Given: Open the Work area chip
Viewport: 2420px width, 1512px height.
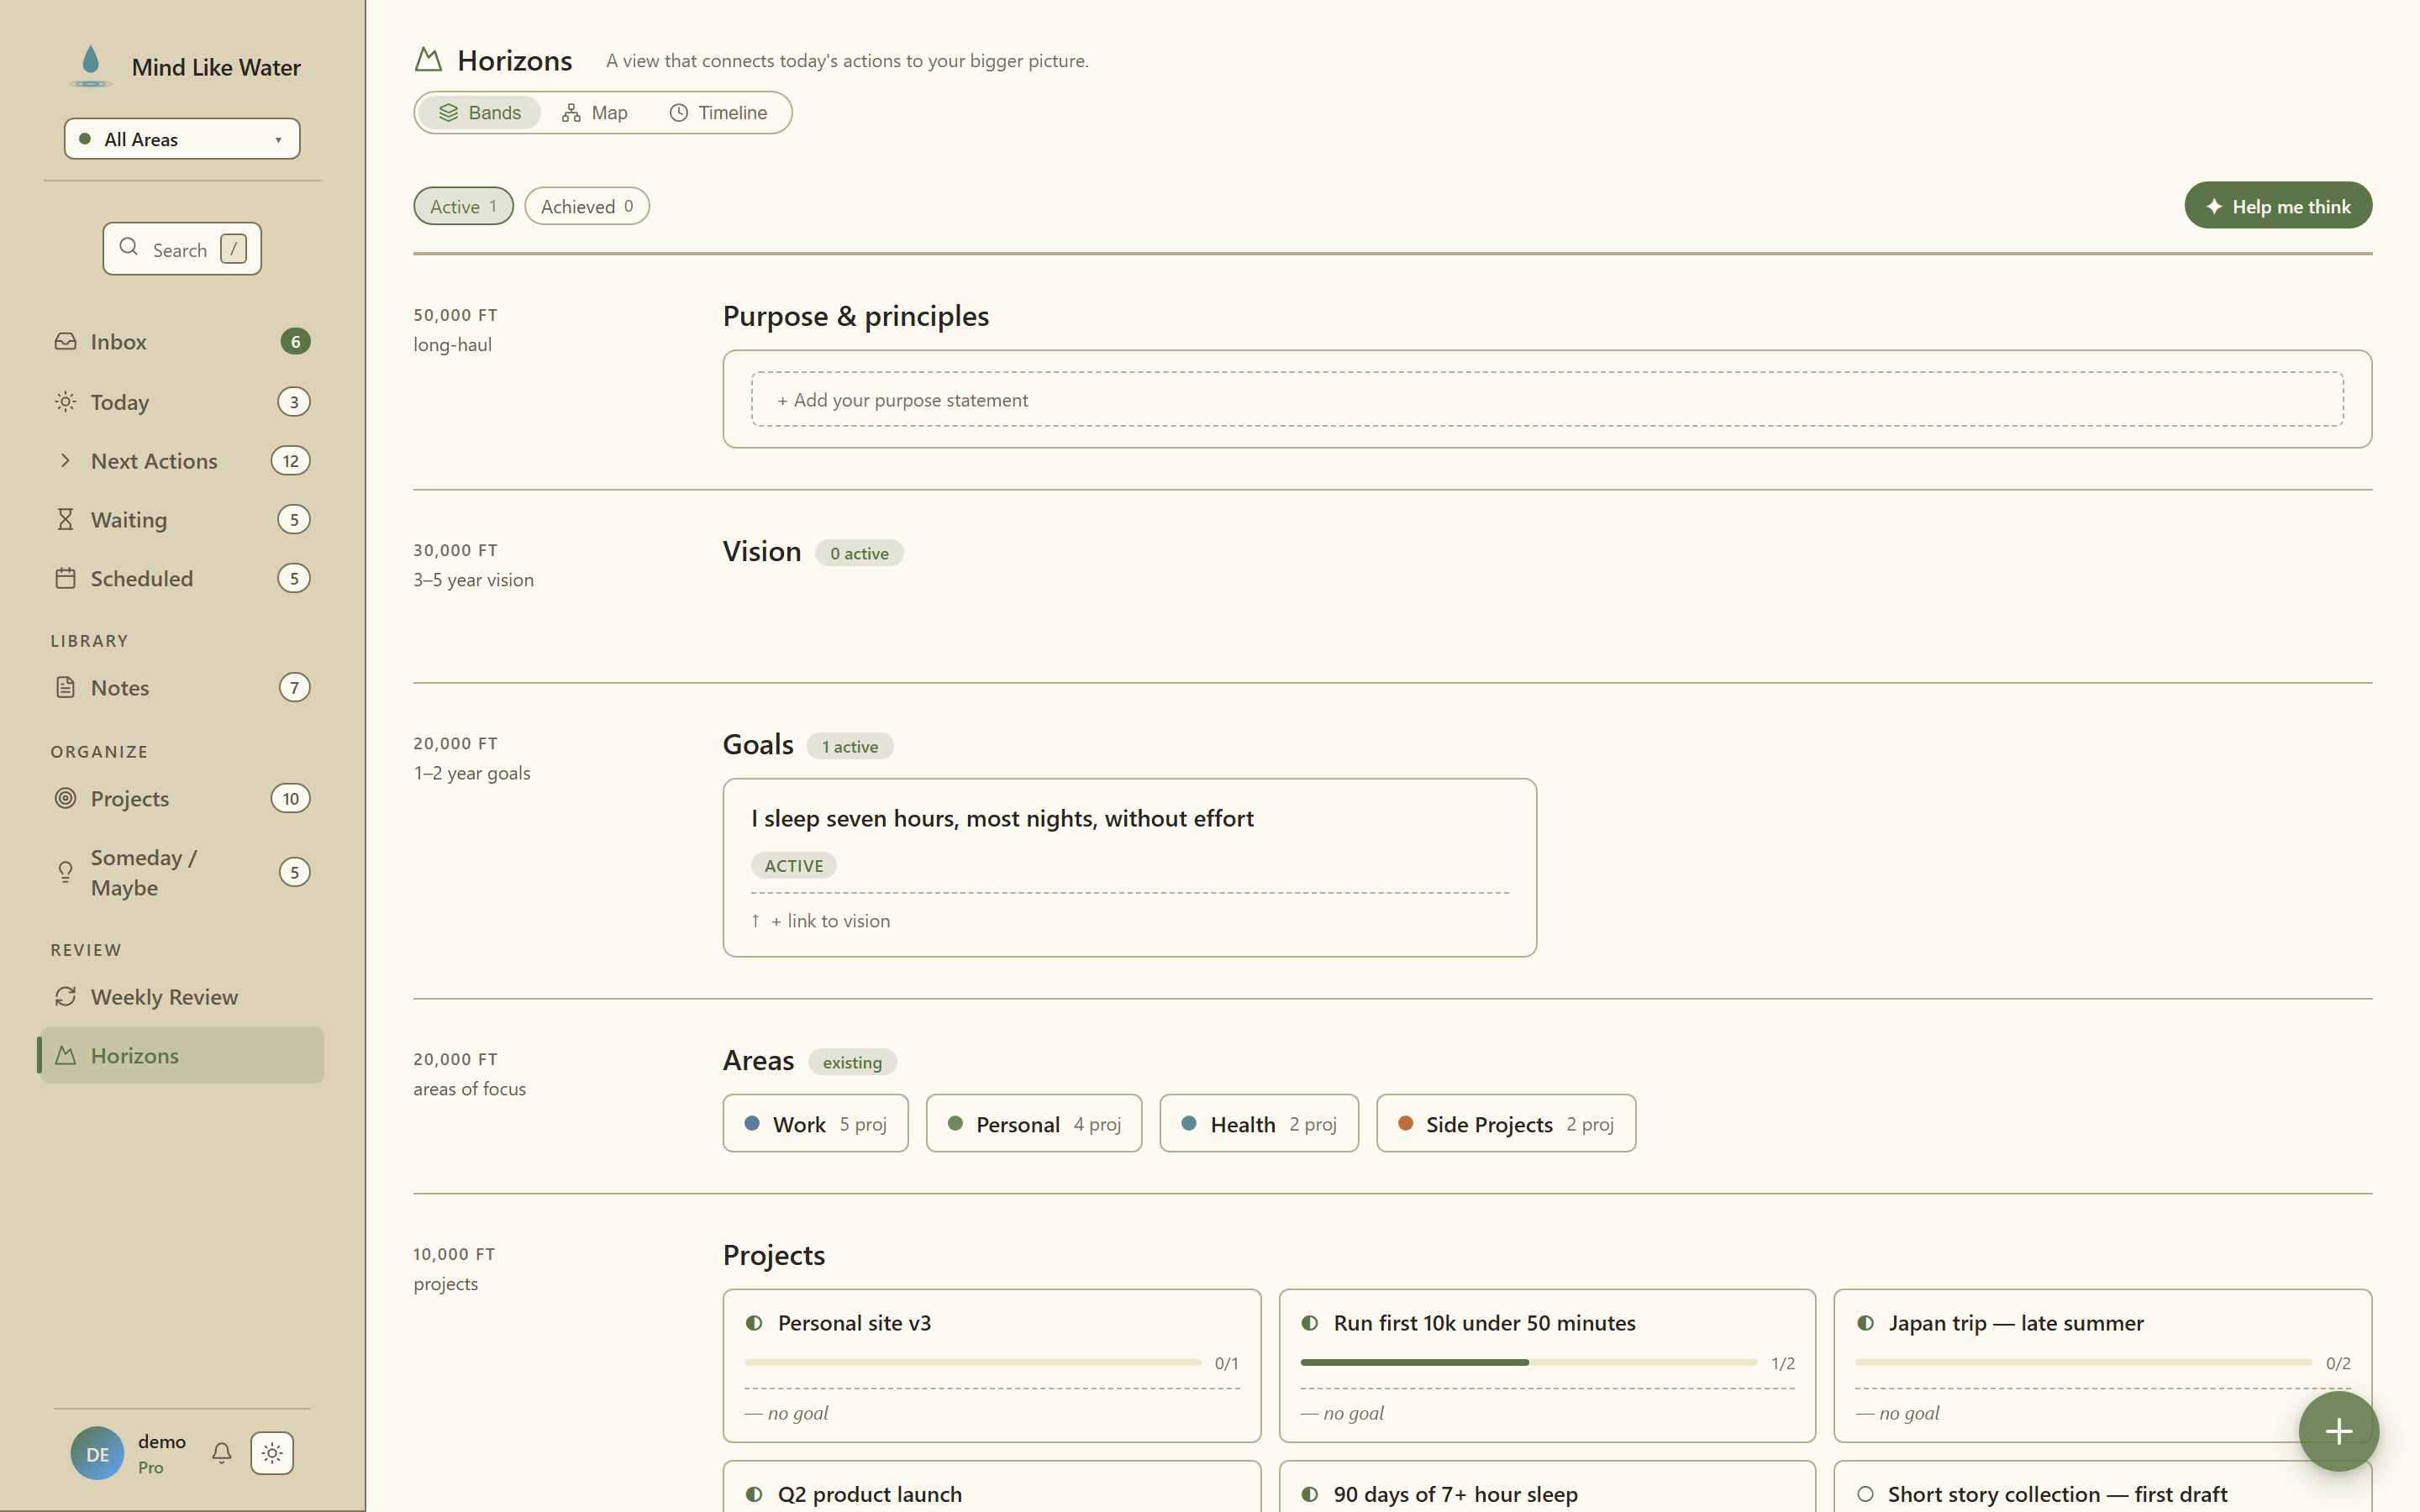Looking at the screenshot, I should pyautogui.click(x=815, y=1123).
